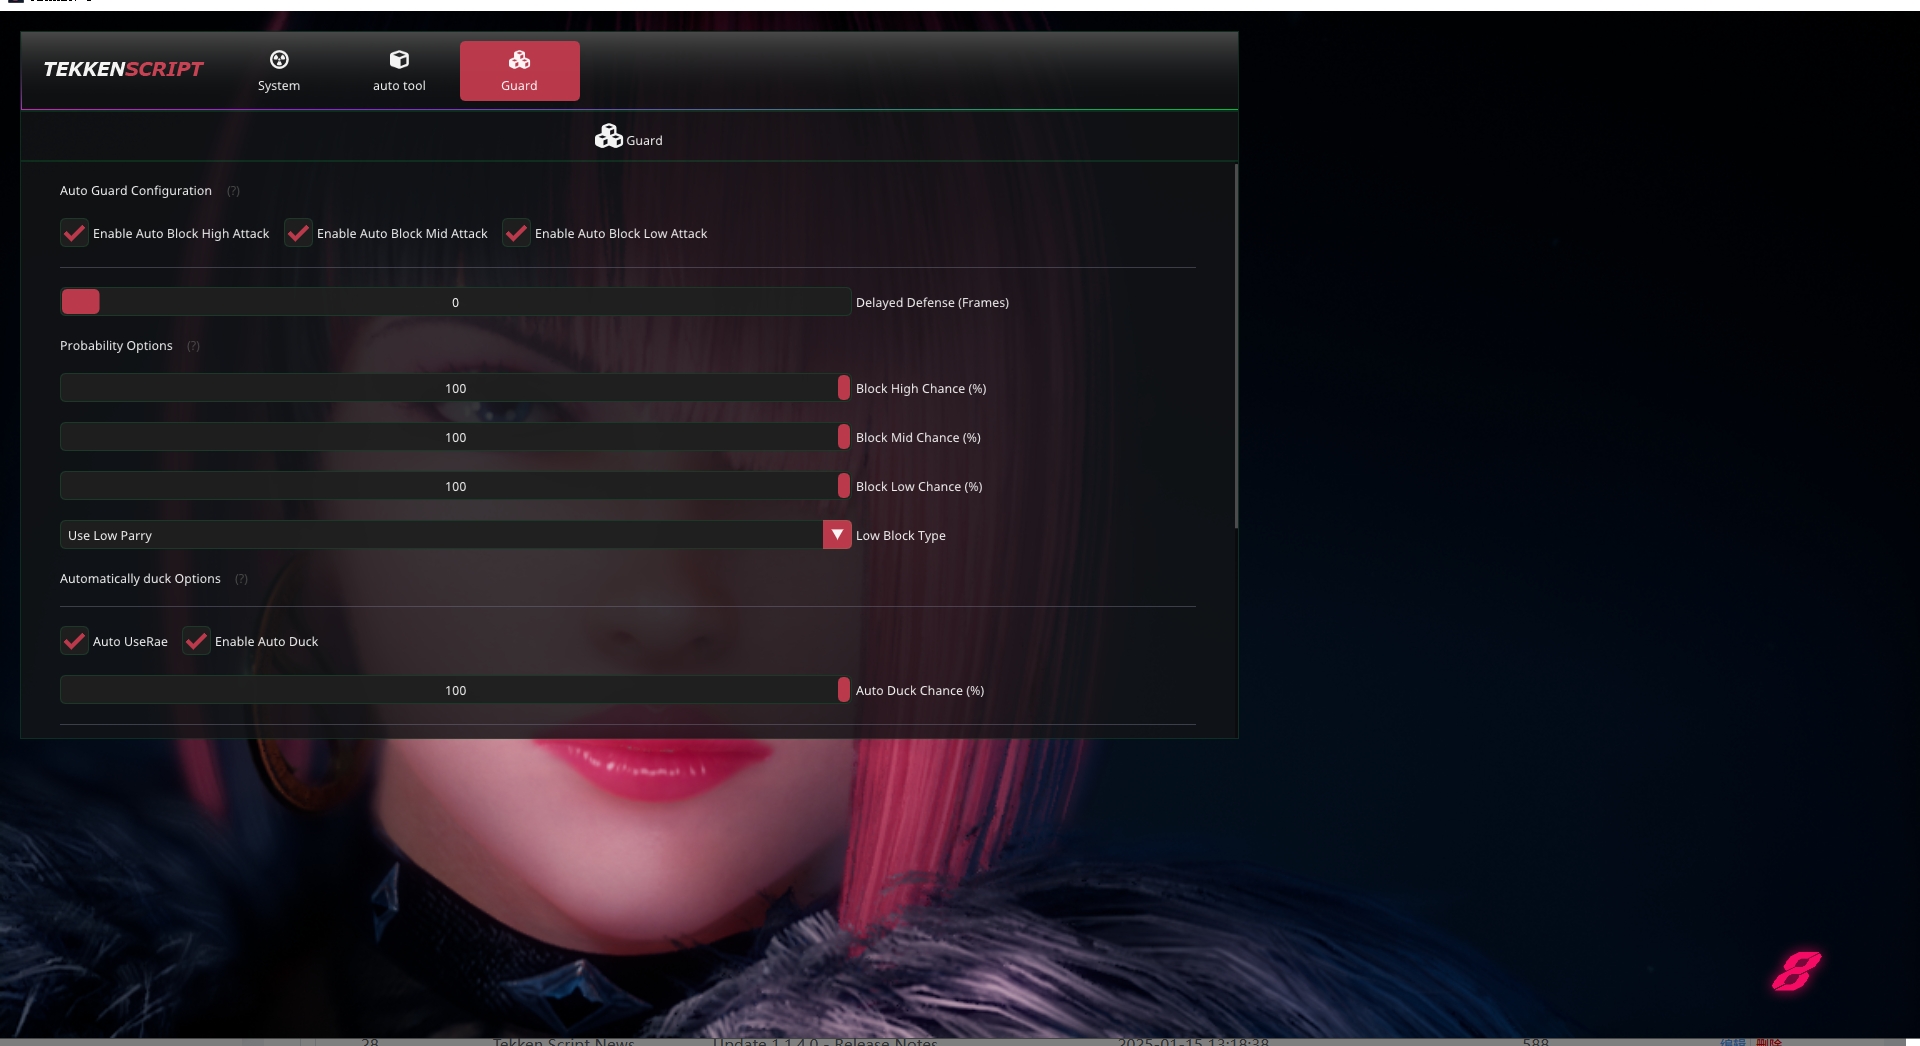Click the Delayed Defense (Frames) label
This screenshot has height=1046, width=1920.
coord(932,302)
